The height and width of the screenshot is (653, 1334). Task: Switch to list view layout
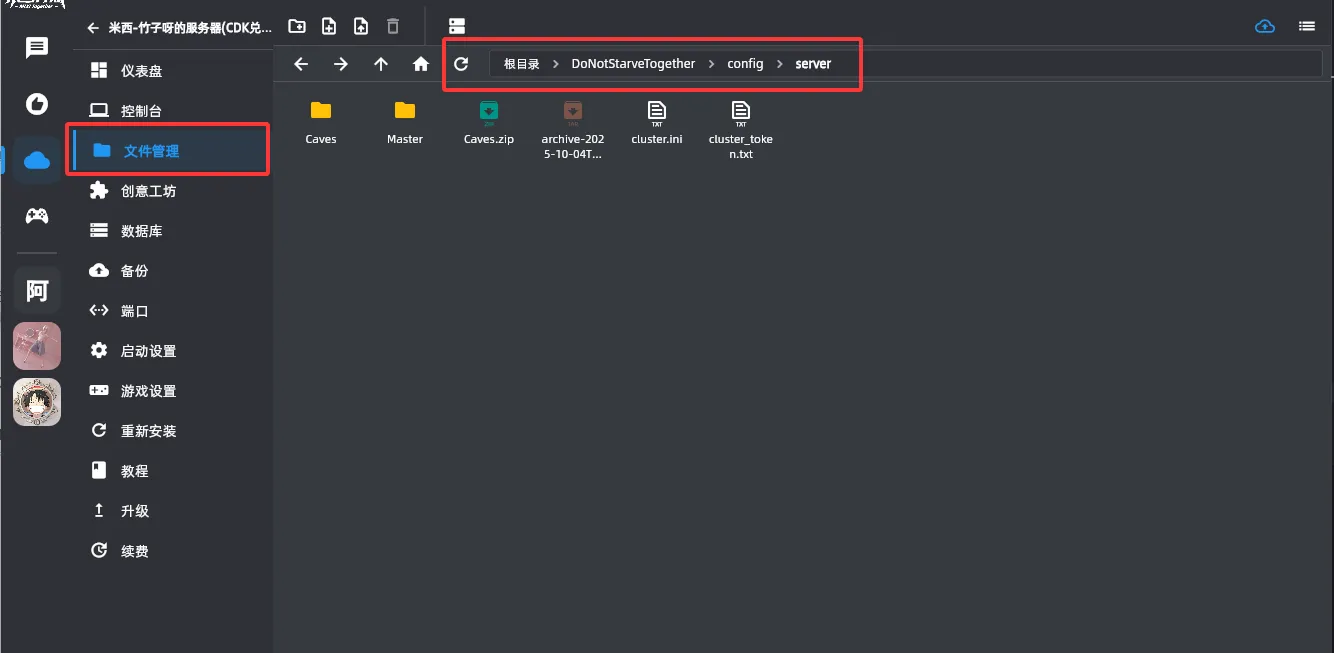pyautogui.click(x=1306, y=26)
